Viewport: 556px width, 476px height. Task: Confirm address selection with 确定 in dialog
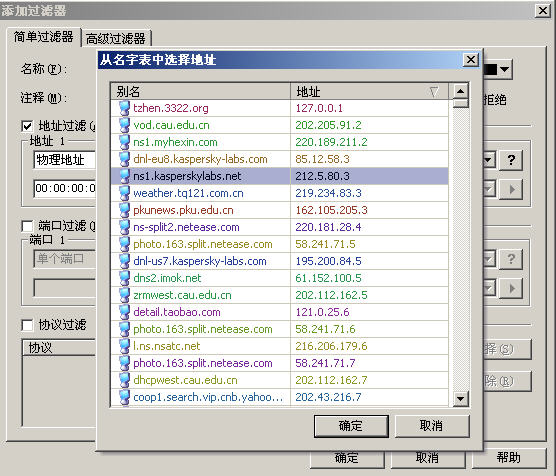[x=351, y=426]
